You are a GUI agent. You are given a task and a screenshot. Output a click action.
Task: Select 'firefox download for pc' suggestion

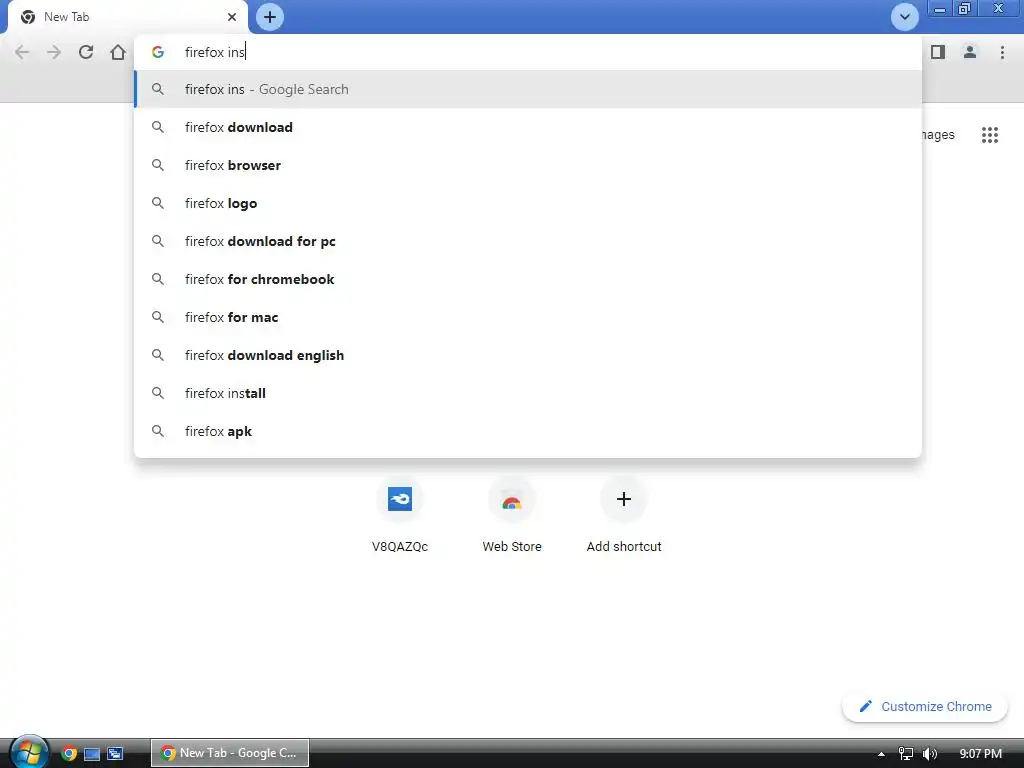pos(528,241)
